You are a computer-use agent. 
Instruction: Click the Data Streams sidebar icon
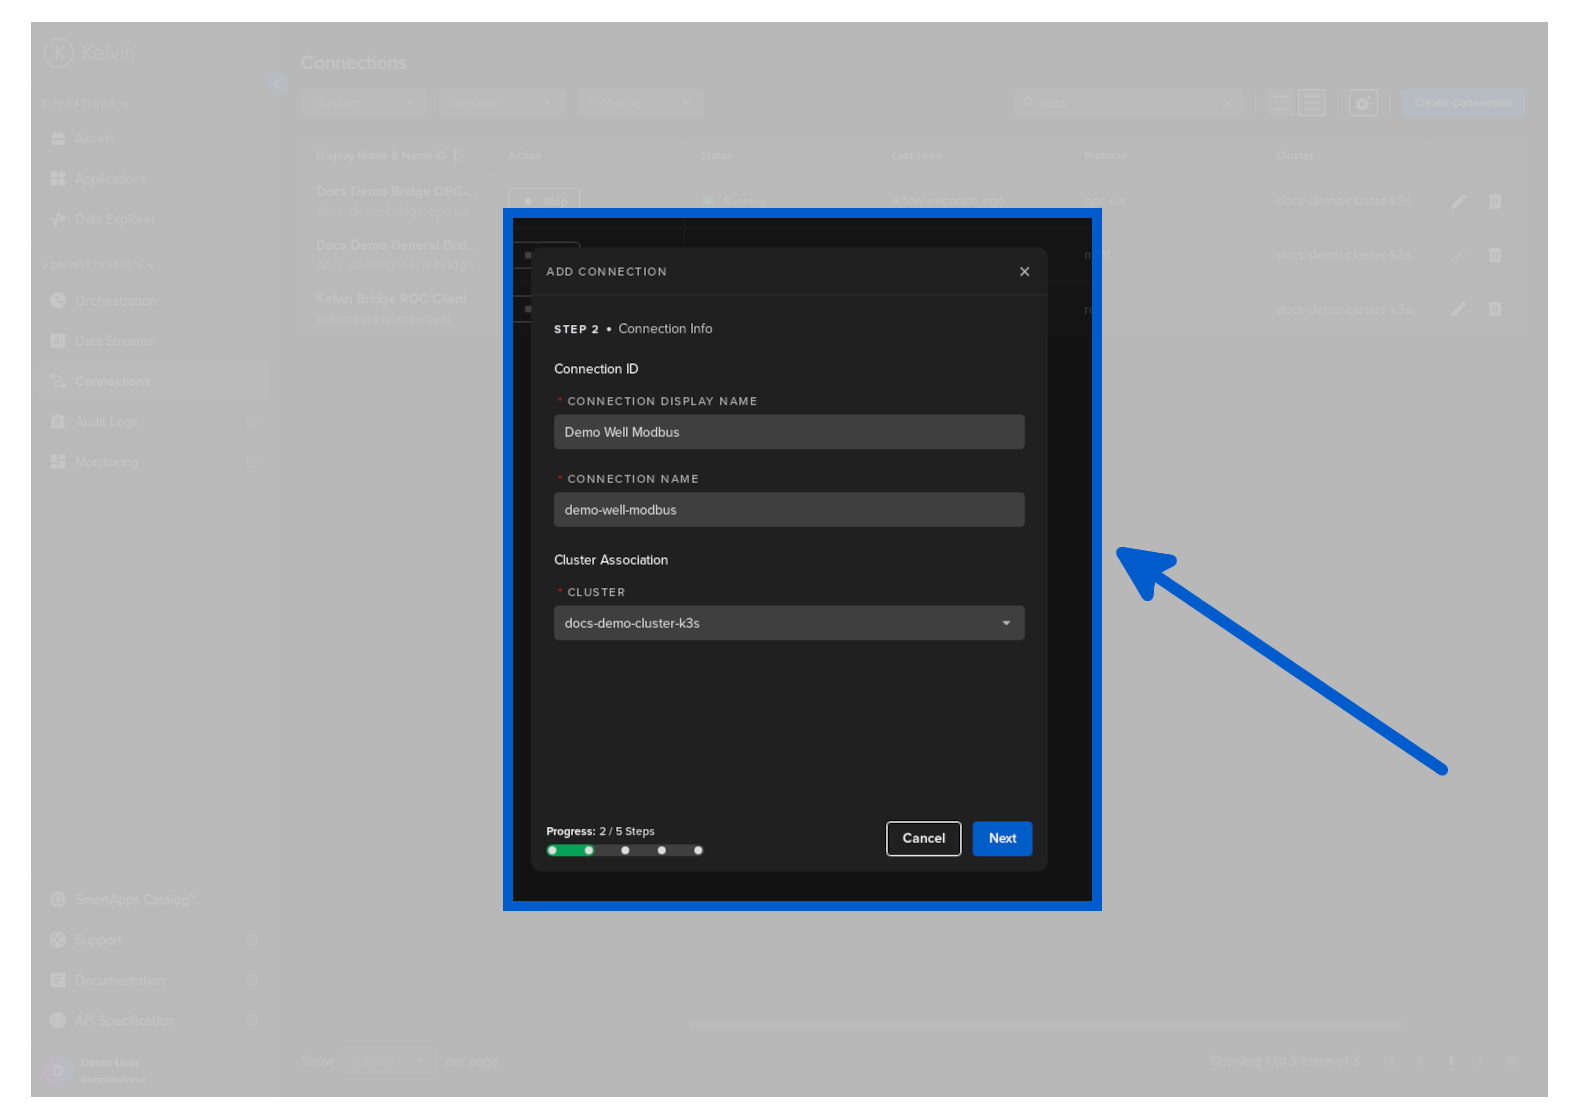(x=58, y=341)
